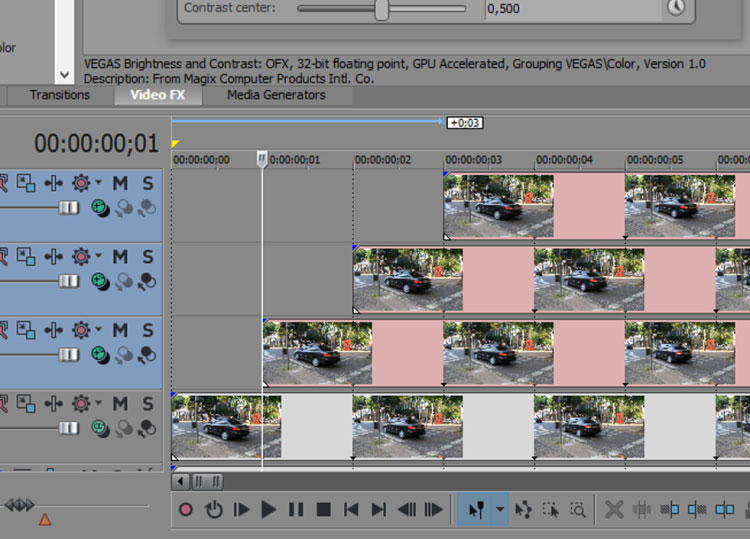The image size is (750, 539).
Task: Mute the second video track
Action: 120,257
